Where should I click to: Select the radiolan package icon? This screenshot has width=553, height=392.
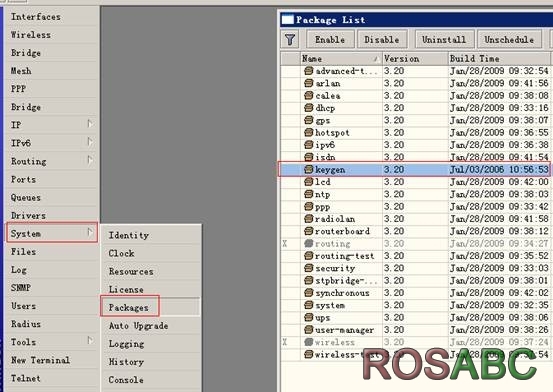[309, 219]
